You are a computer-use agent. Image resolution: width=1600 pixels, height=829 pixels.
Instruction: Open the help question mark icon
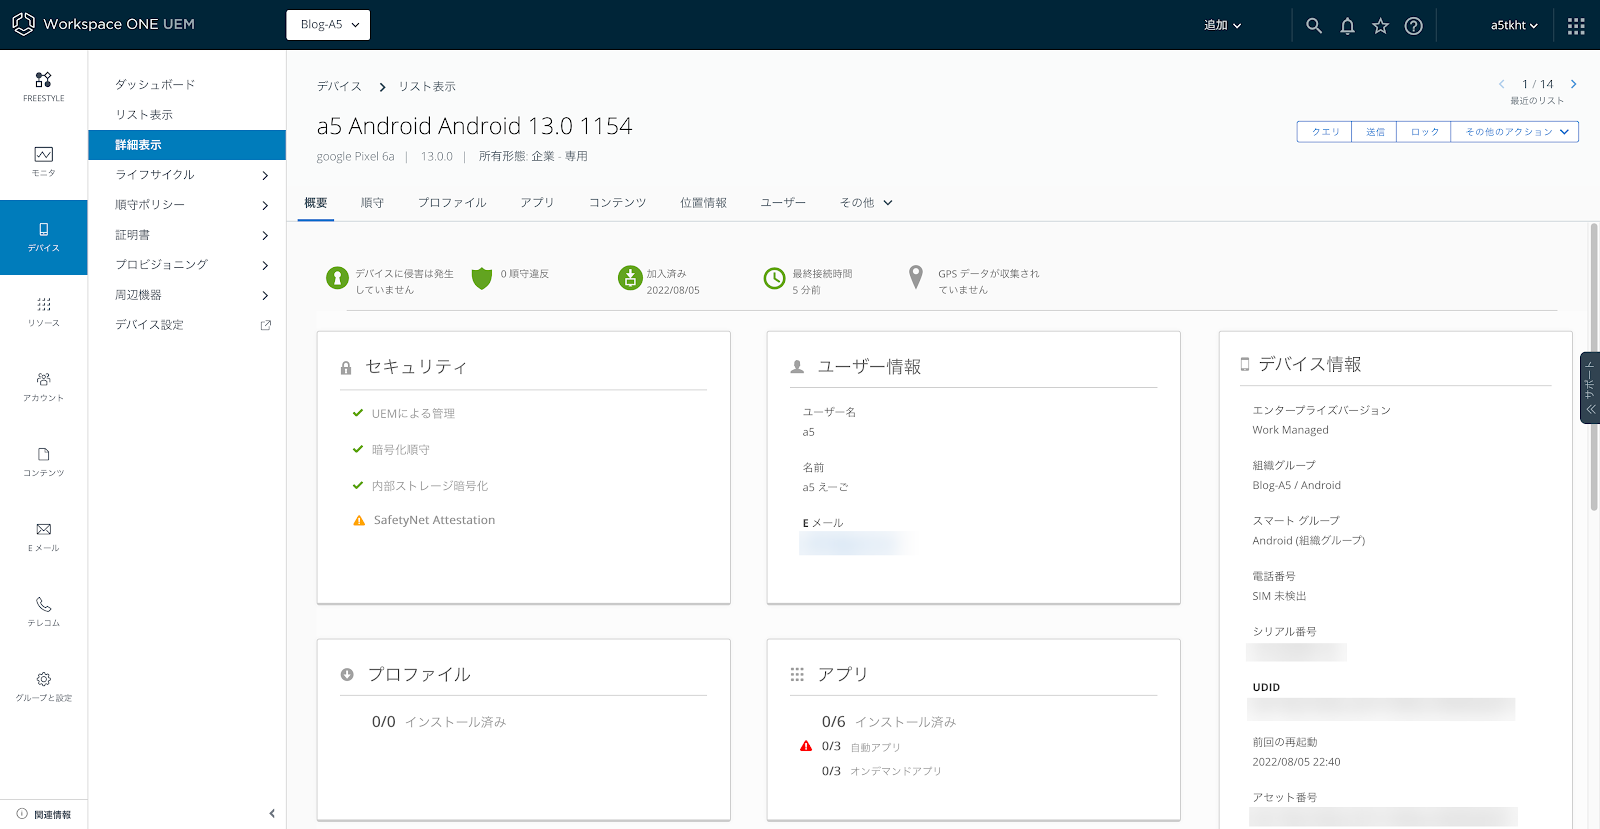[1413, 26]
